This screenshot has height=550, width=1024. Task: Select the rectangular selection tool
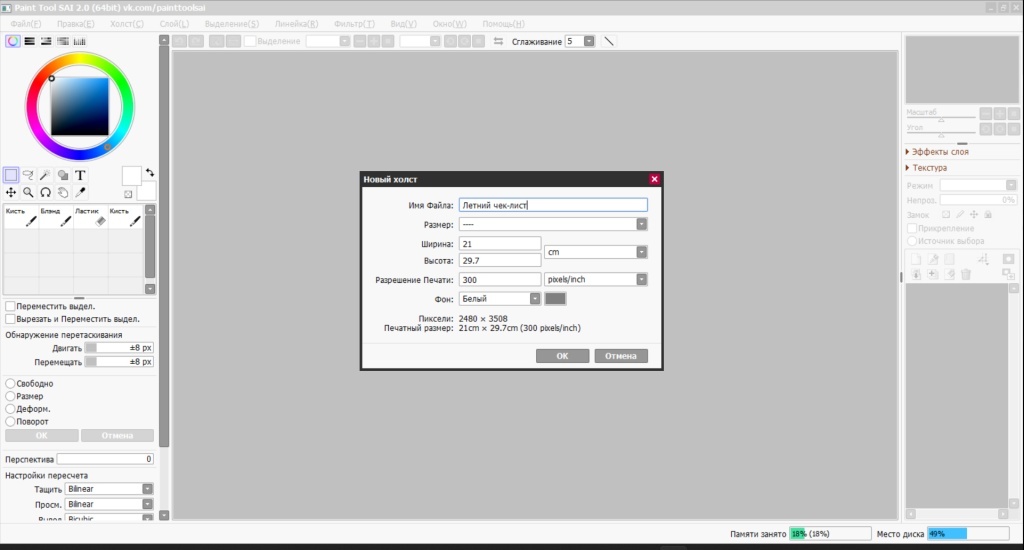(11, 175)
